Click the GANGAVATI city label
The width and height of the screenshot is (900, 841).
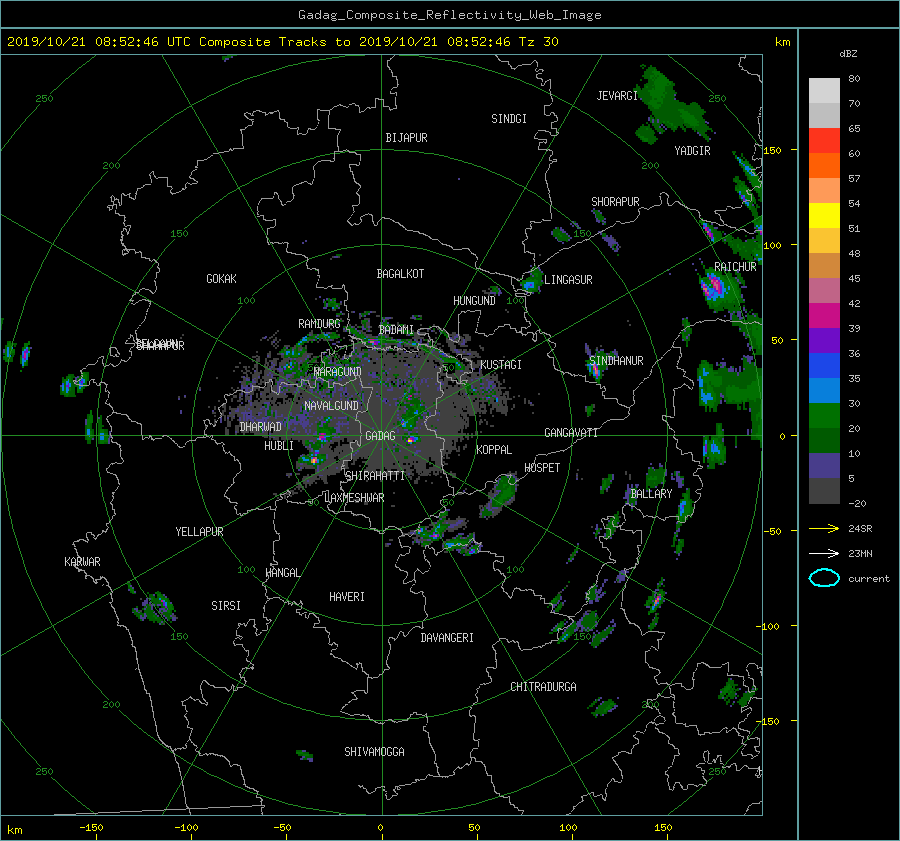571,433
